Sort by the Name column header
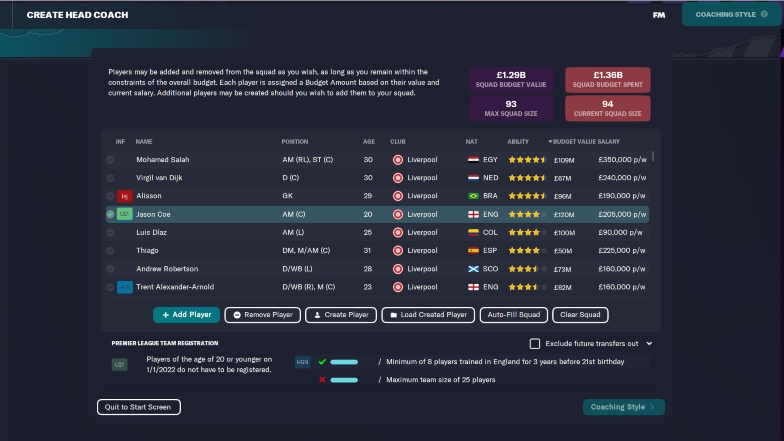The image size is (784, 441). (x=144, y=142)
